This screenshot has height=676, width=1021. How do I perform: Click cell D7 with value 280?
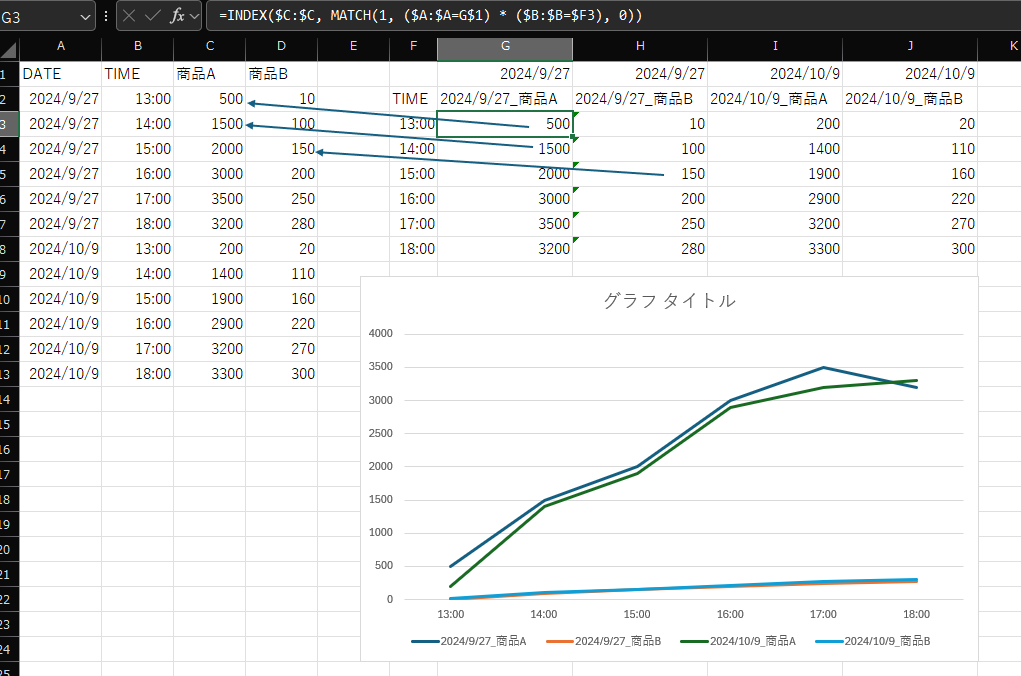pos(281,224)
